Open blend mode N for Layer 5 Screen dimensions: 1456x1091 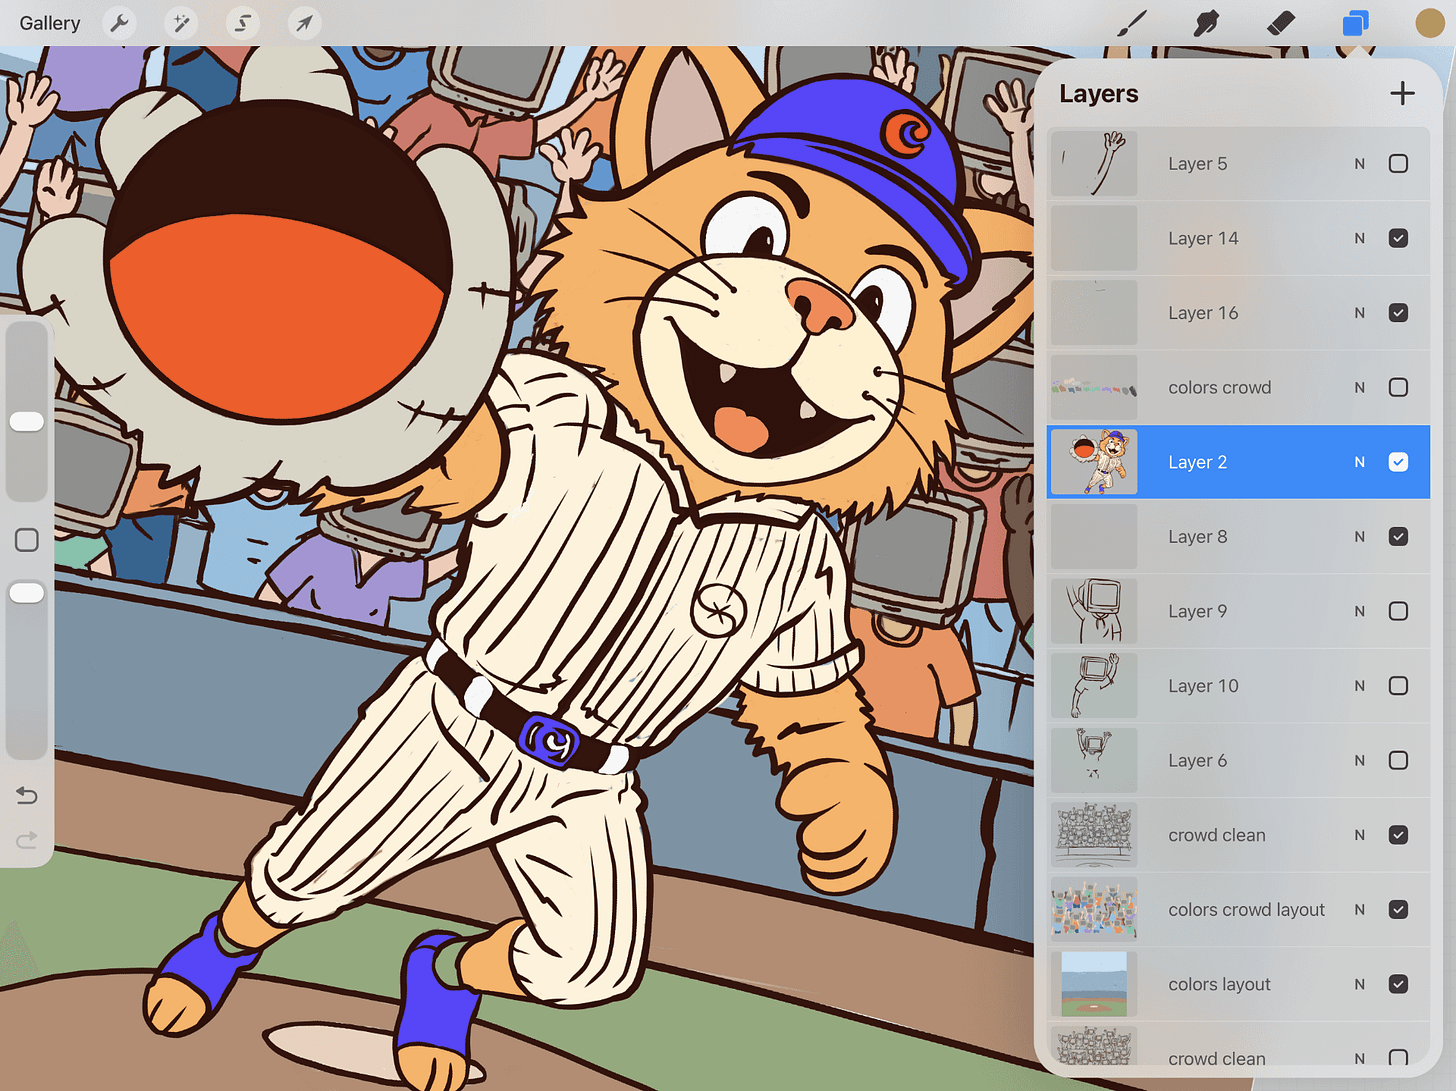click(1359, 164)
